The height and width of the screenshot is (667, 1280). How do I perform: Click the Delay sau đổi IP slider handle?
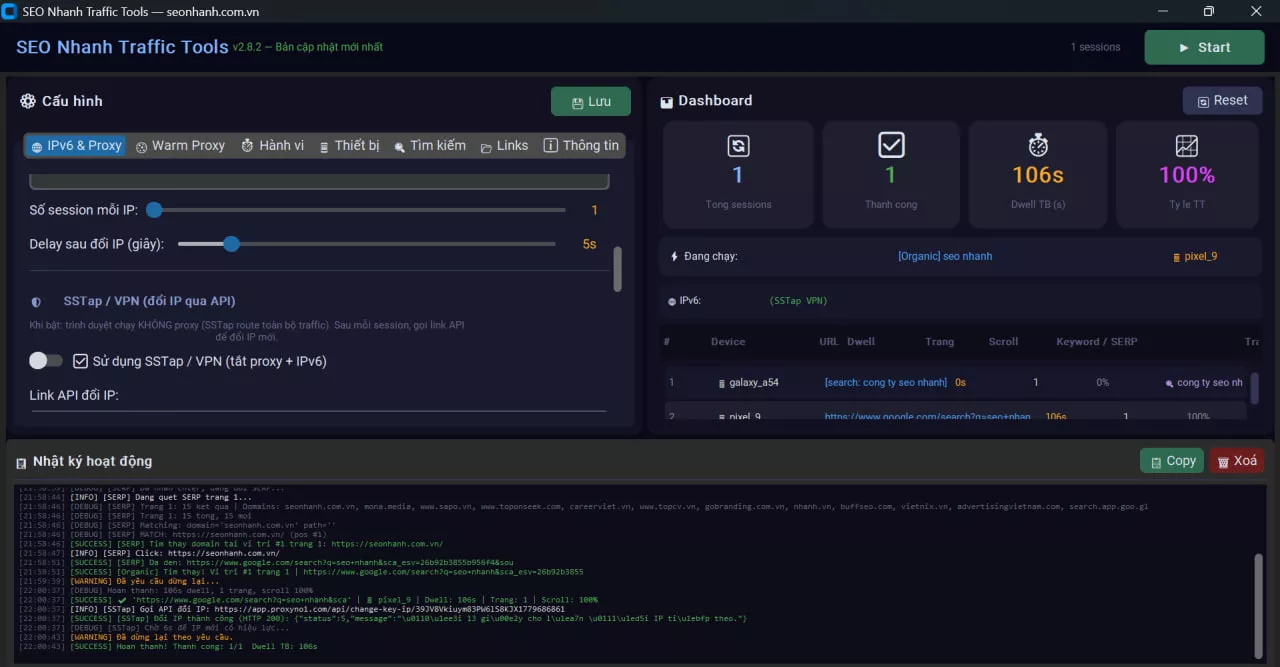pos(231,243)
